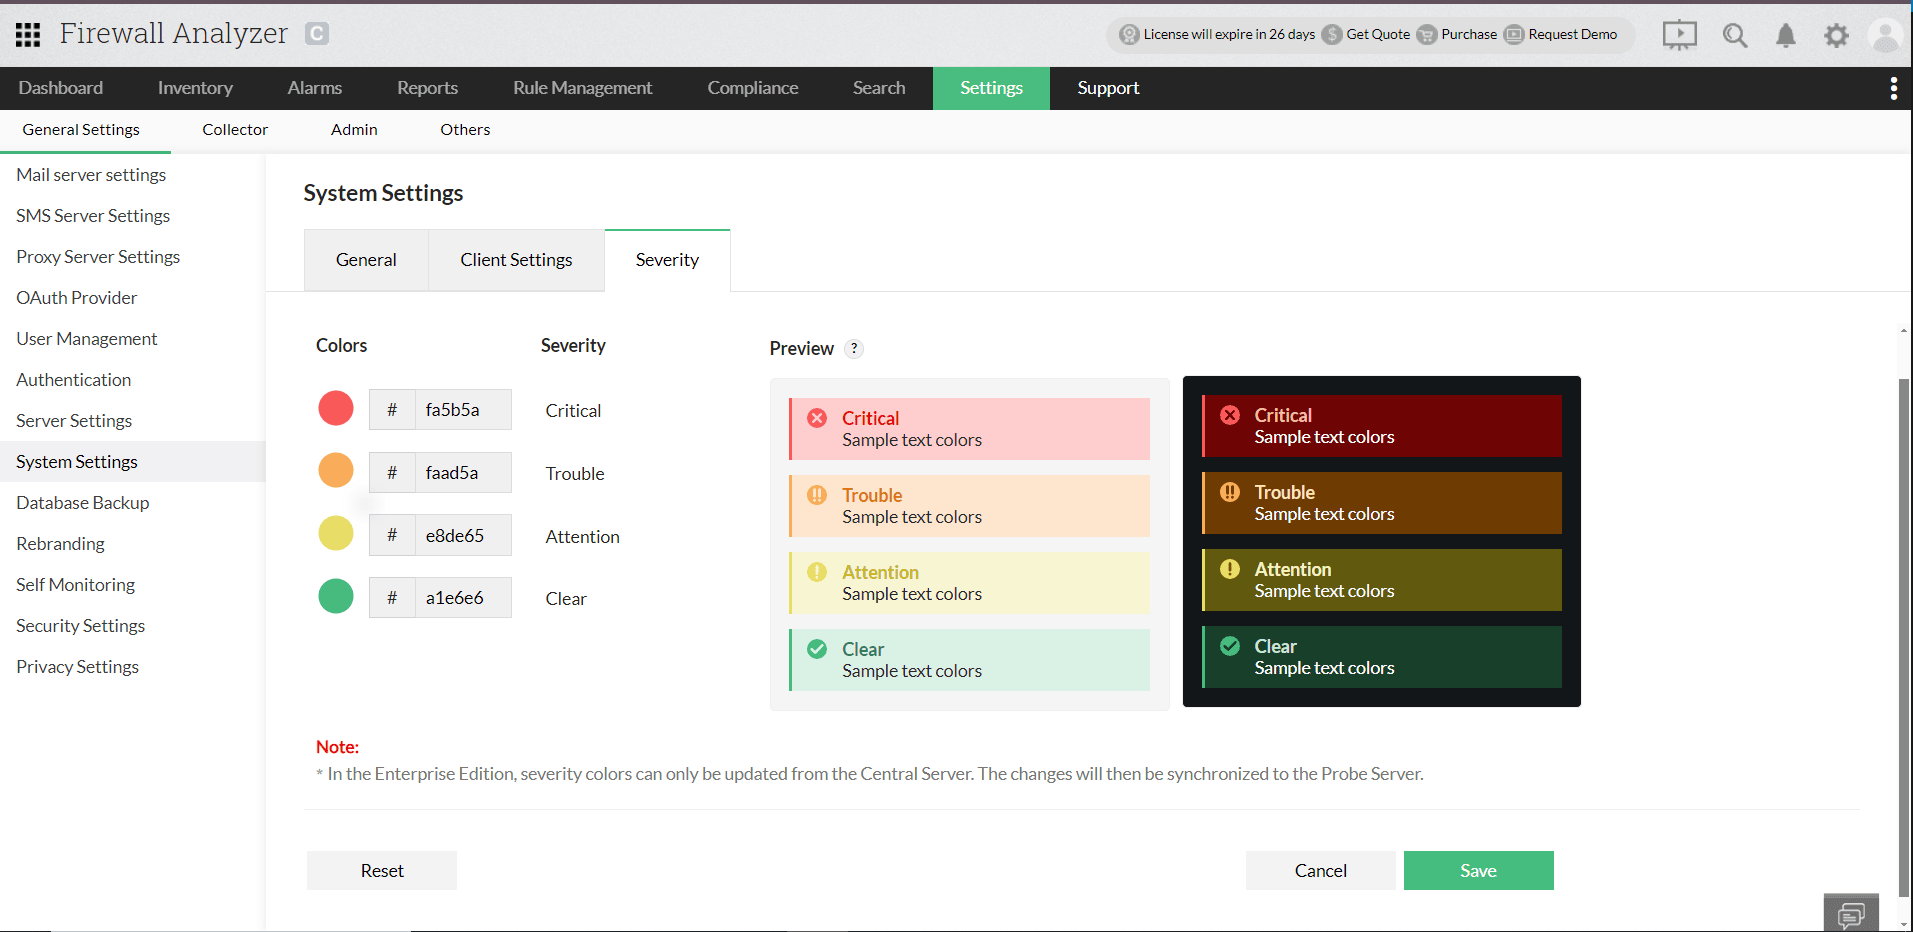Open the user profile avatar
The width and height of the screenshot is (1913, 932).
point(1884,36)
